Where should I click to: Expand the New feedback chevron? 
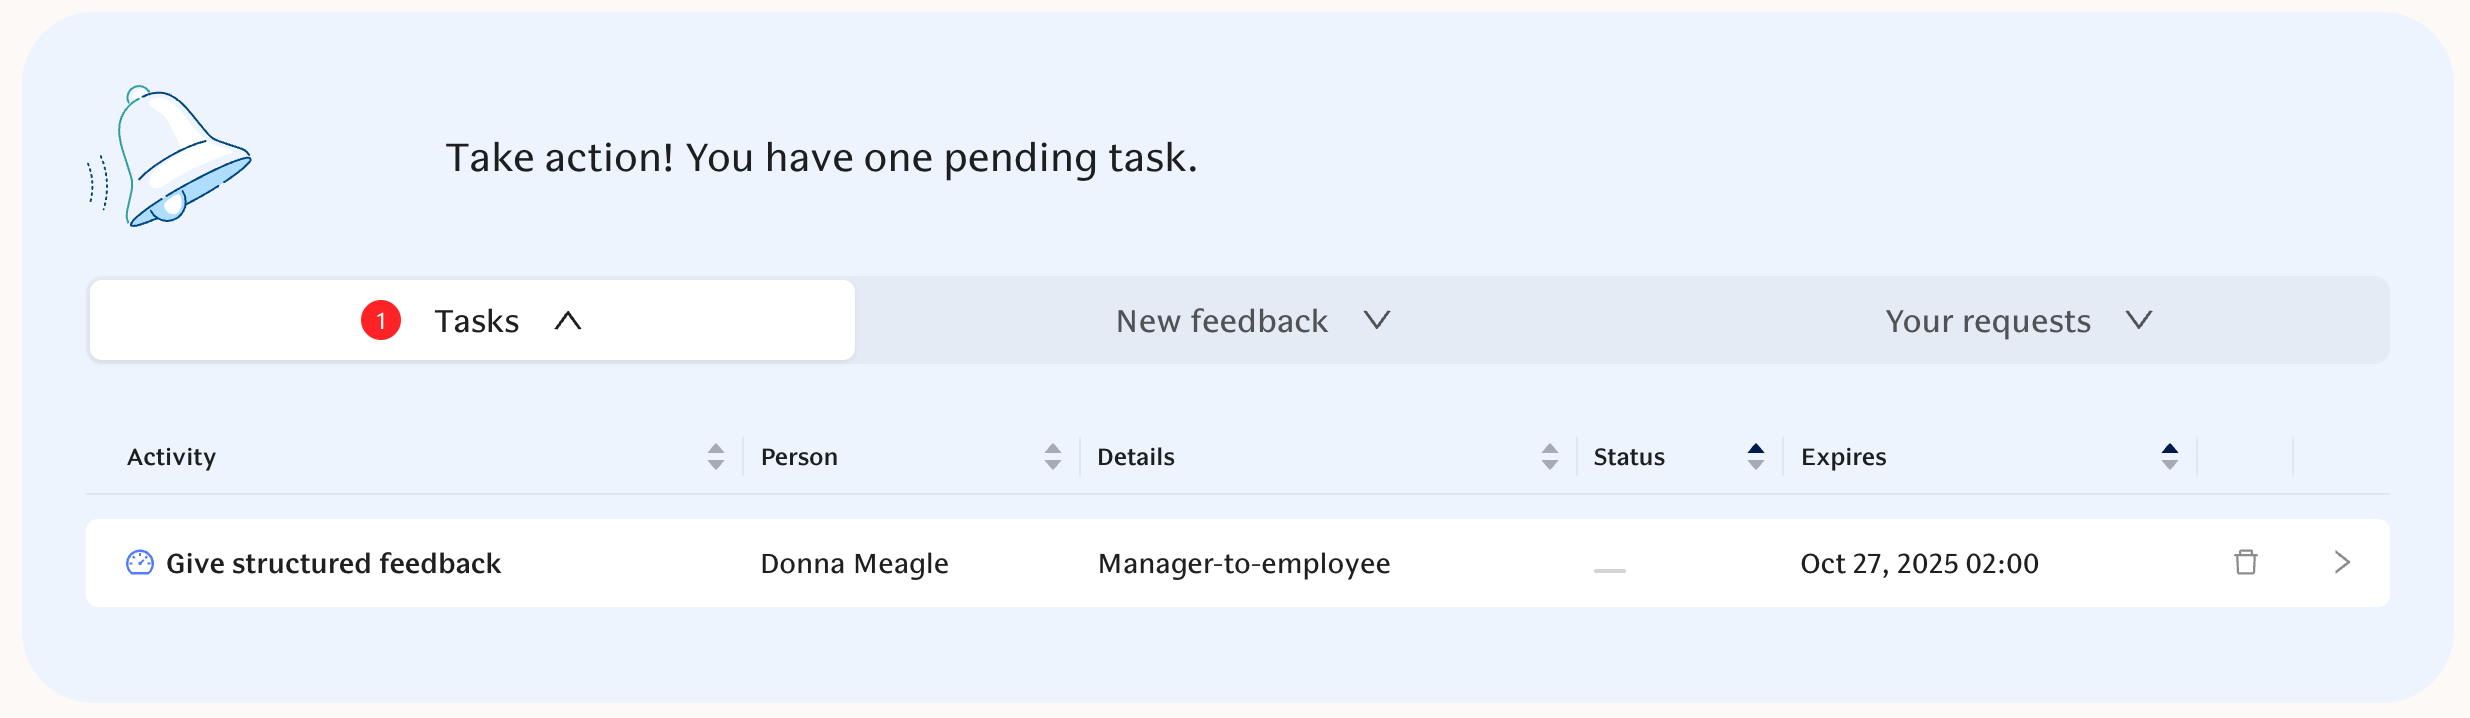pyautogui.click(x=1377, y=320)
